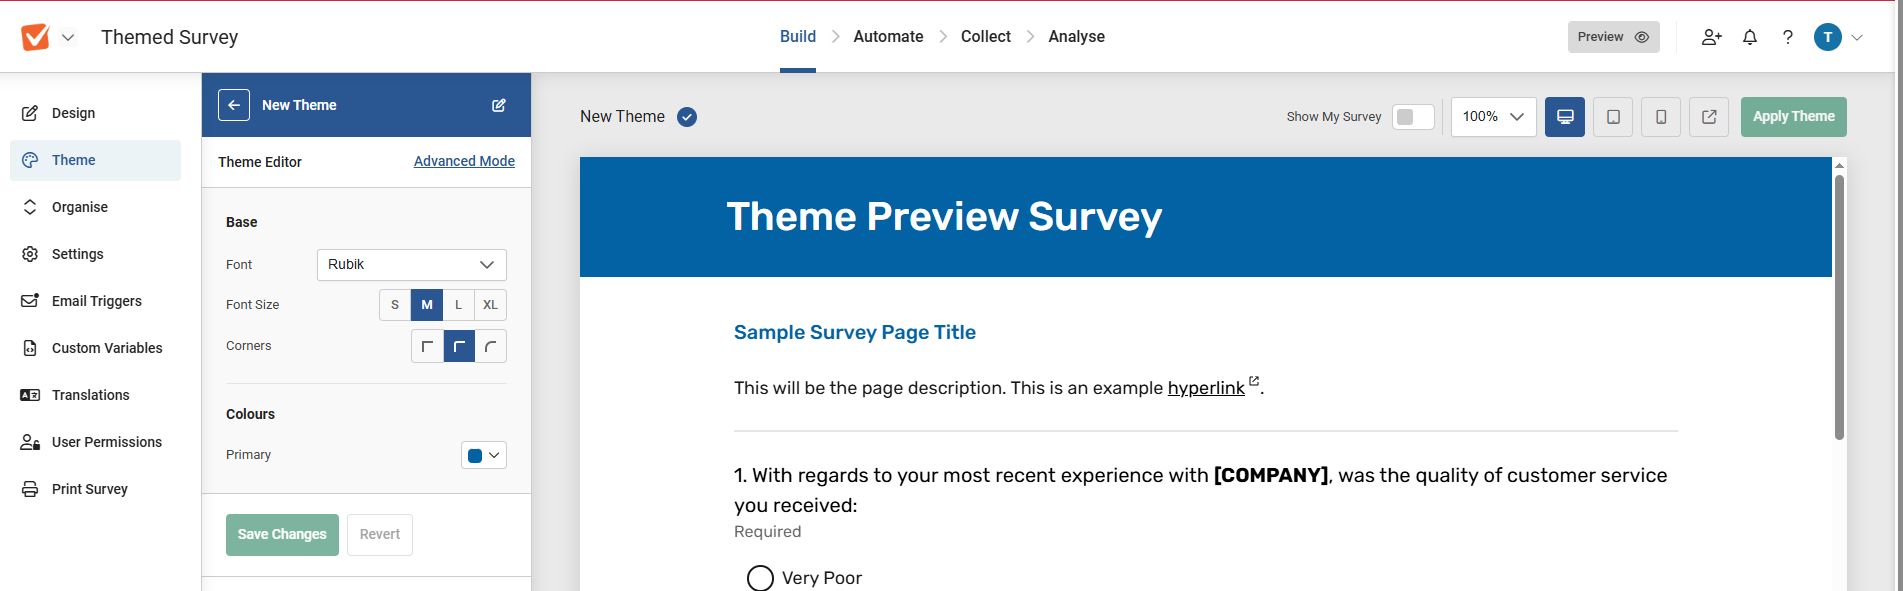Viewport: 1903px width, 591px height.
Task: Open the Primary colour swatch picker
Action: pos(484,455)
